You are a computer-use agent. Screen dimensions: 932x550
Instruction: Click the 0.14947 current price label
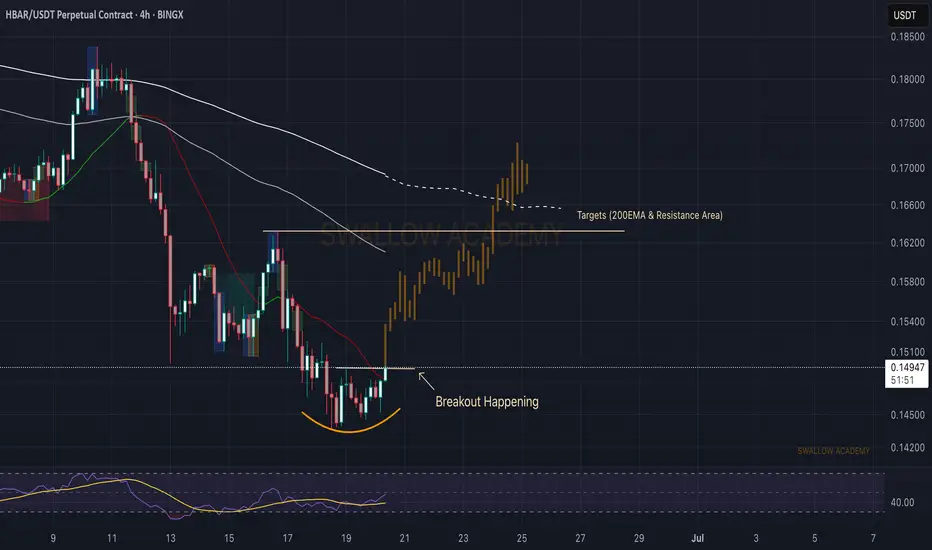(907, 367)
